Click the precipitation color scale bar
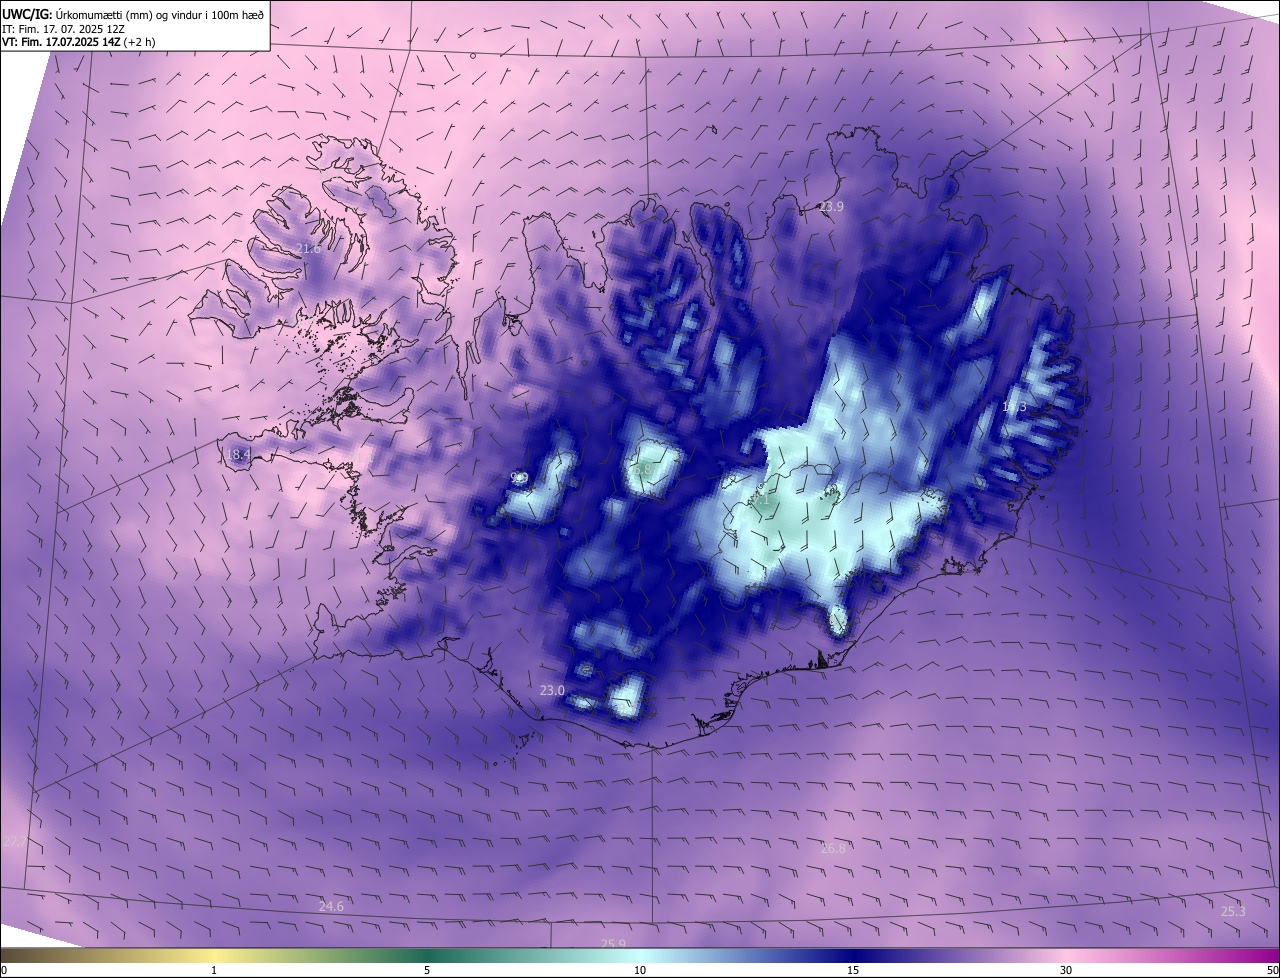The image size is (1280, 978). (640, 955)
